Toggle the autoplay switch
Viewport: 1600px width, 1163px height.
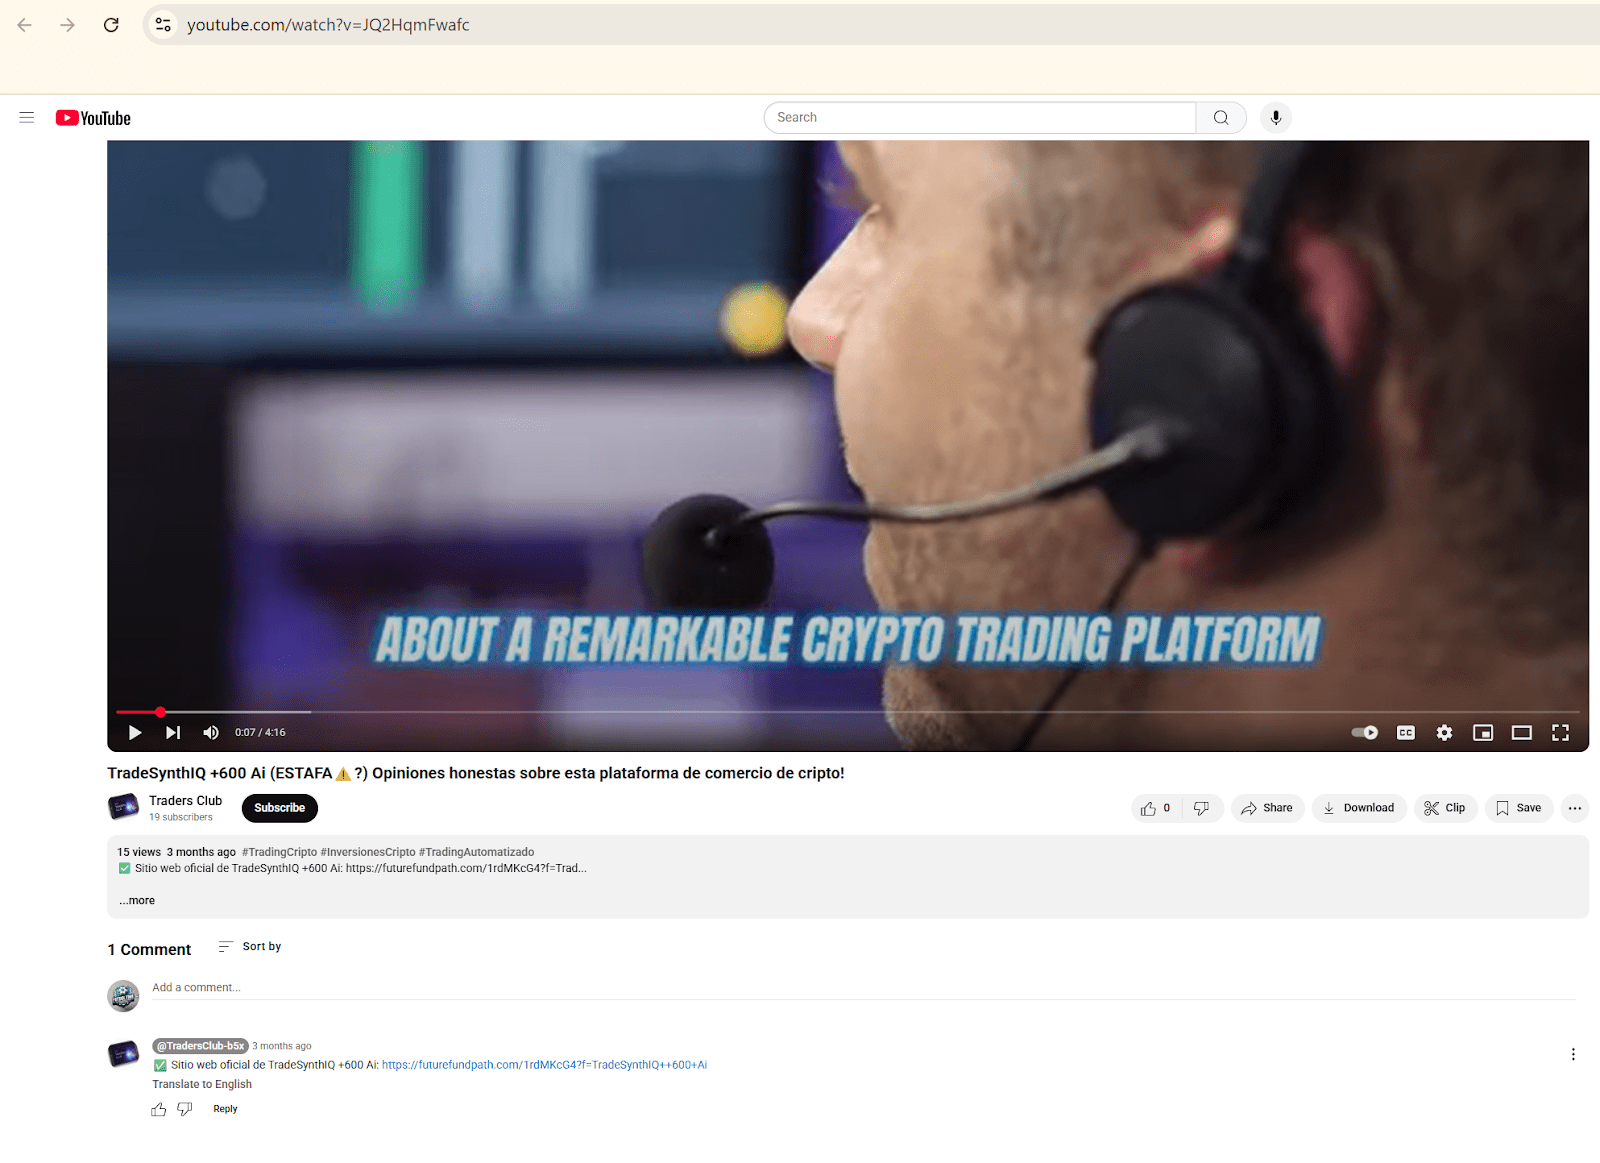1364,733
